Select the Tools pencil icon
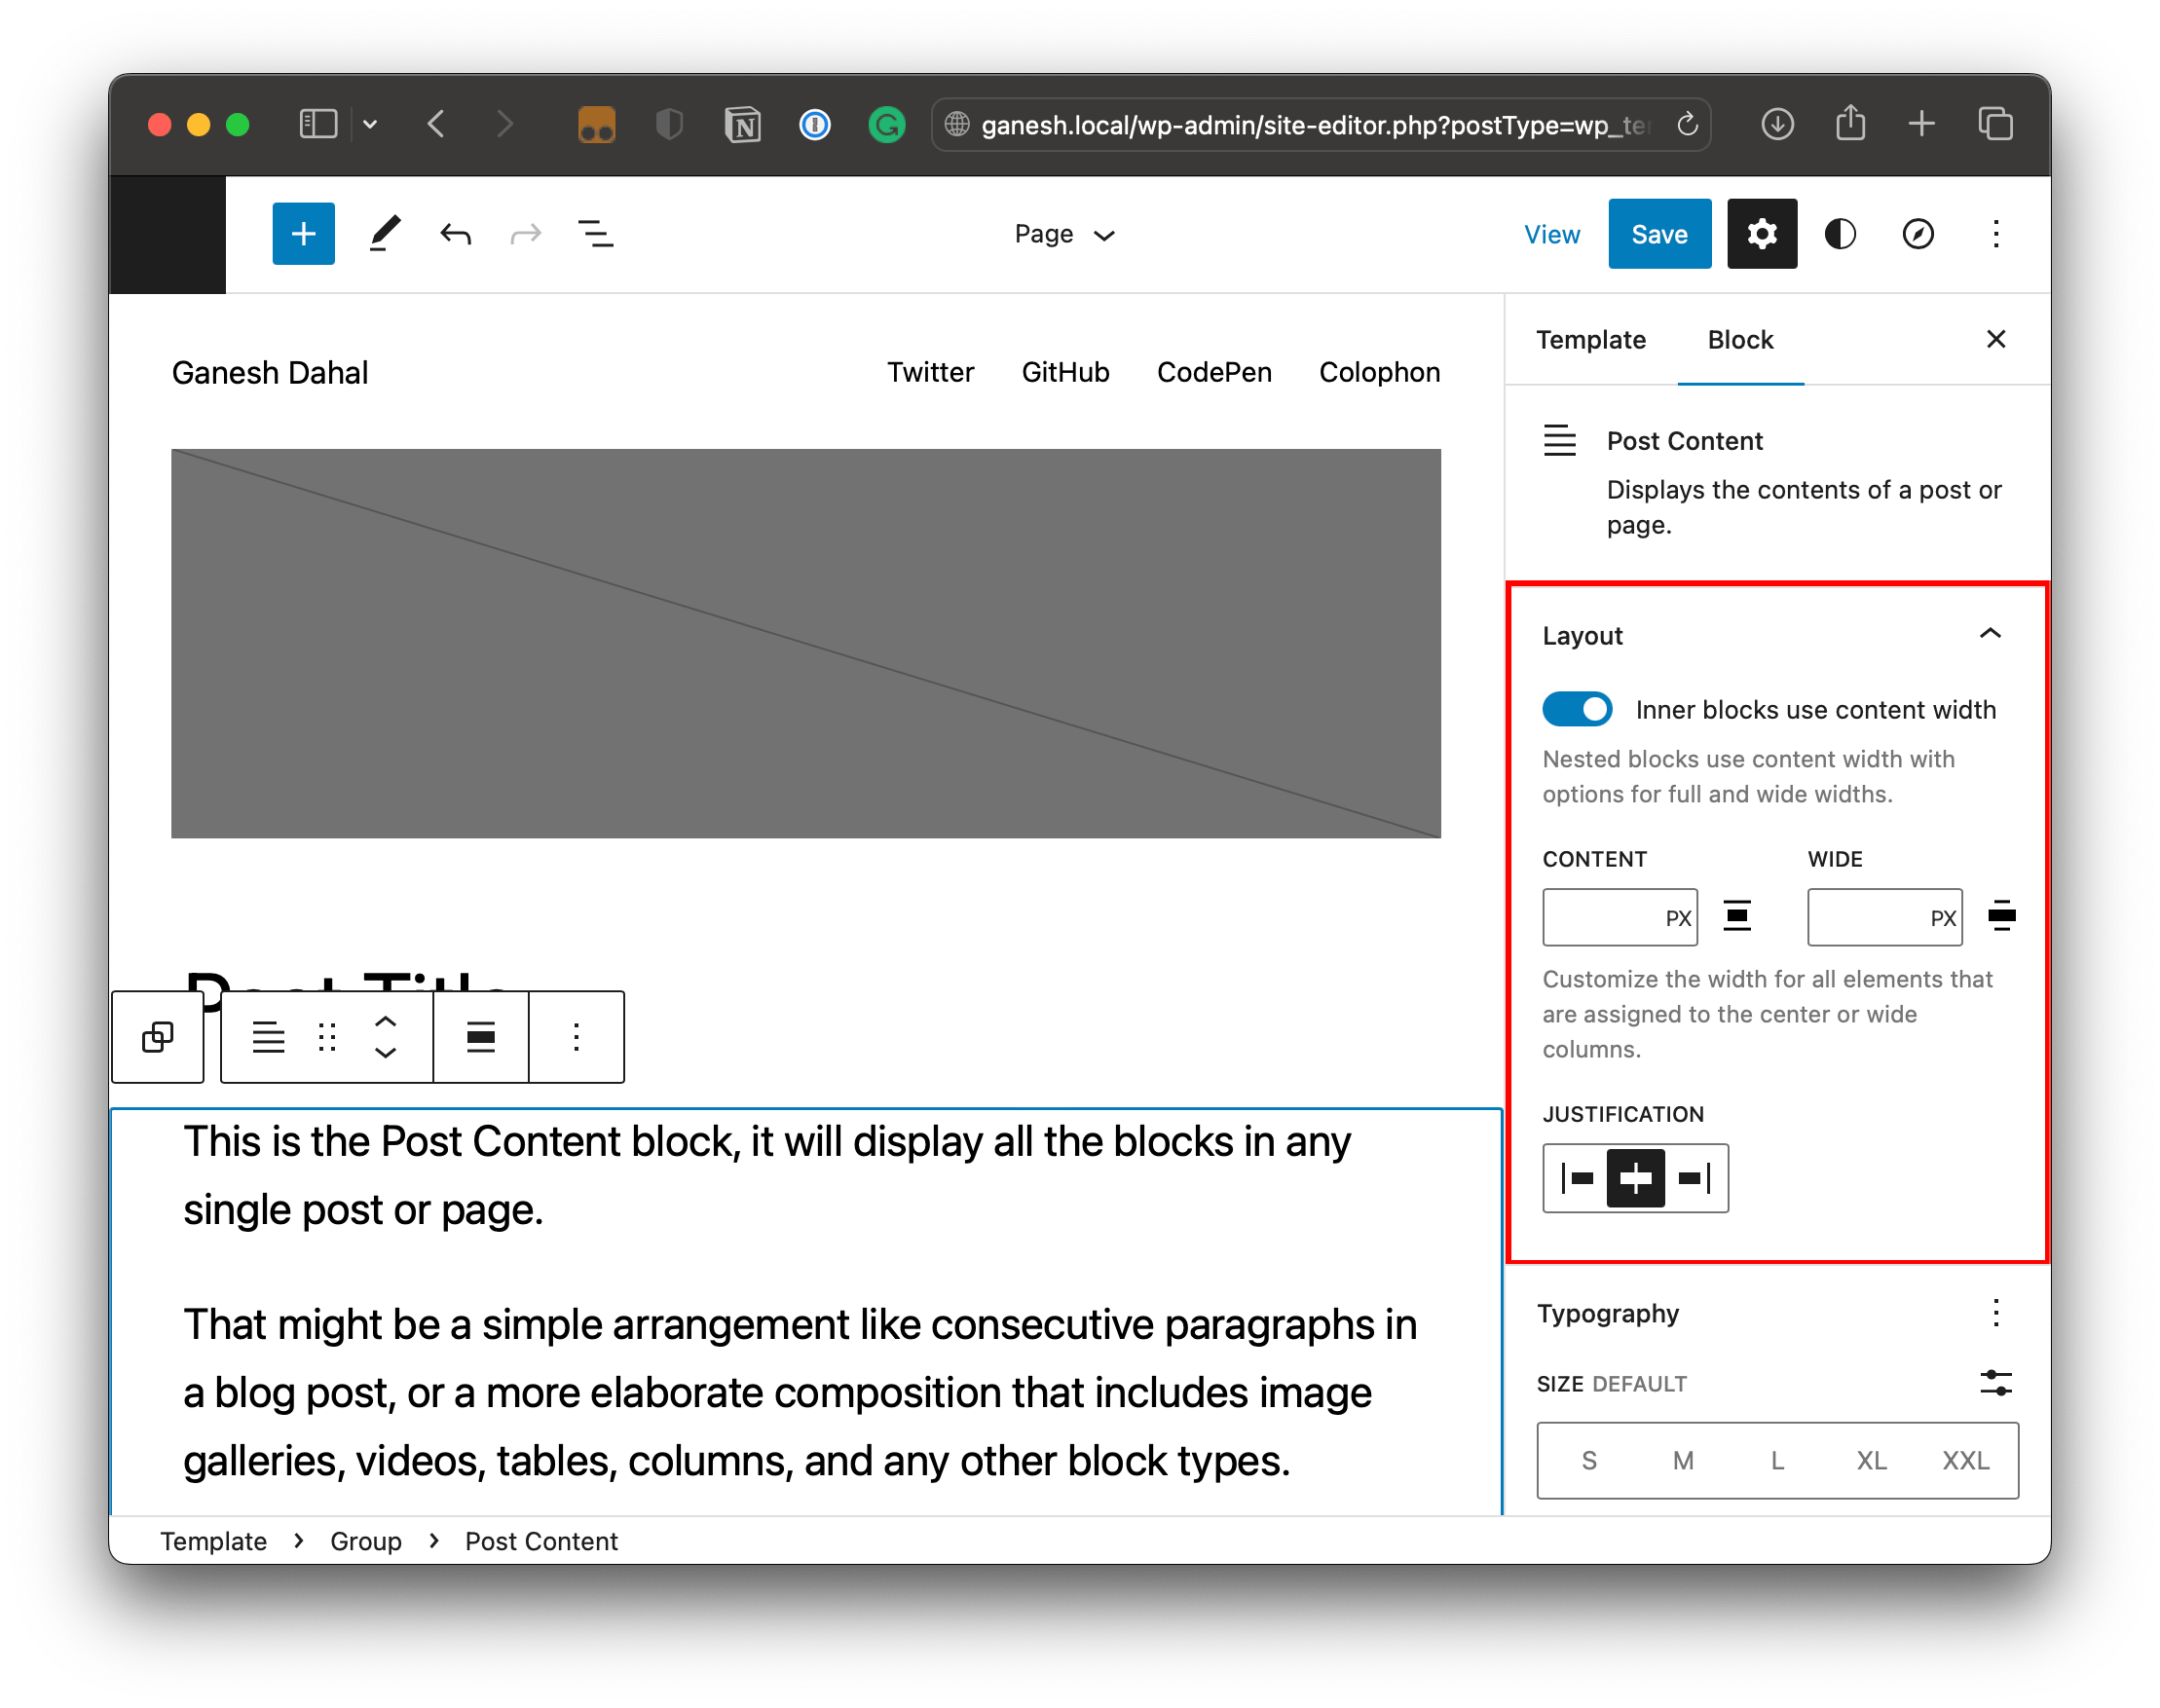This screenshot has width=2160, height=1708. [x=384, y=234]
